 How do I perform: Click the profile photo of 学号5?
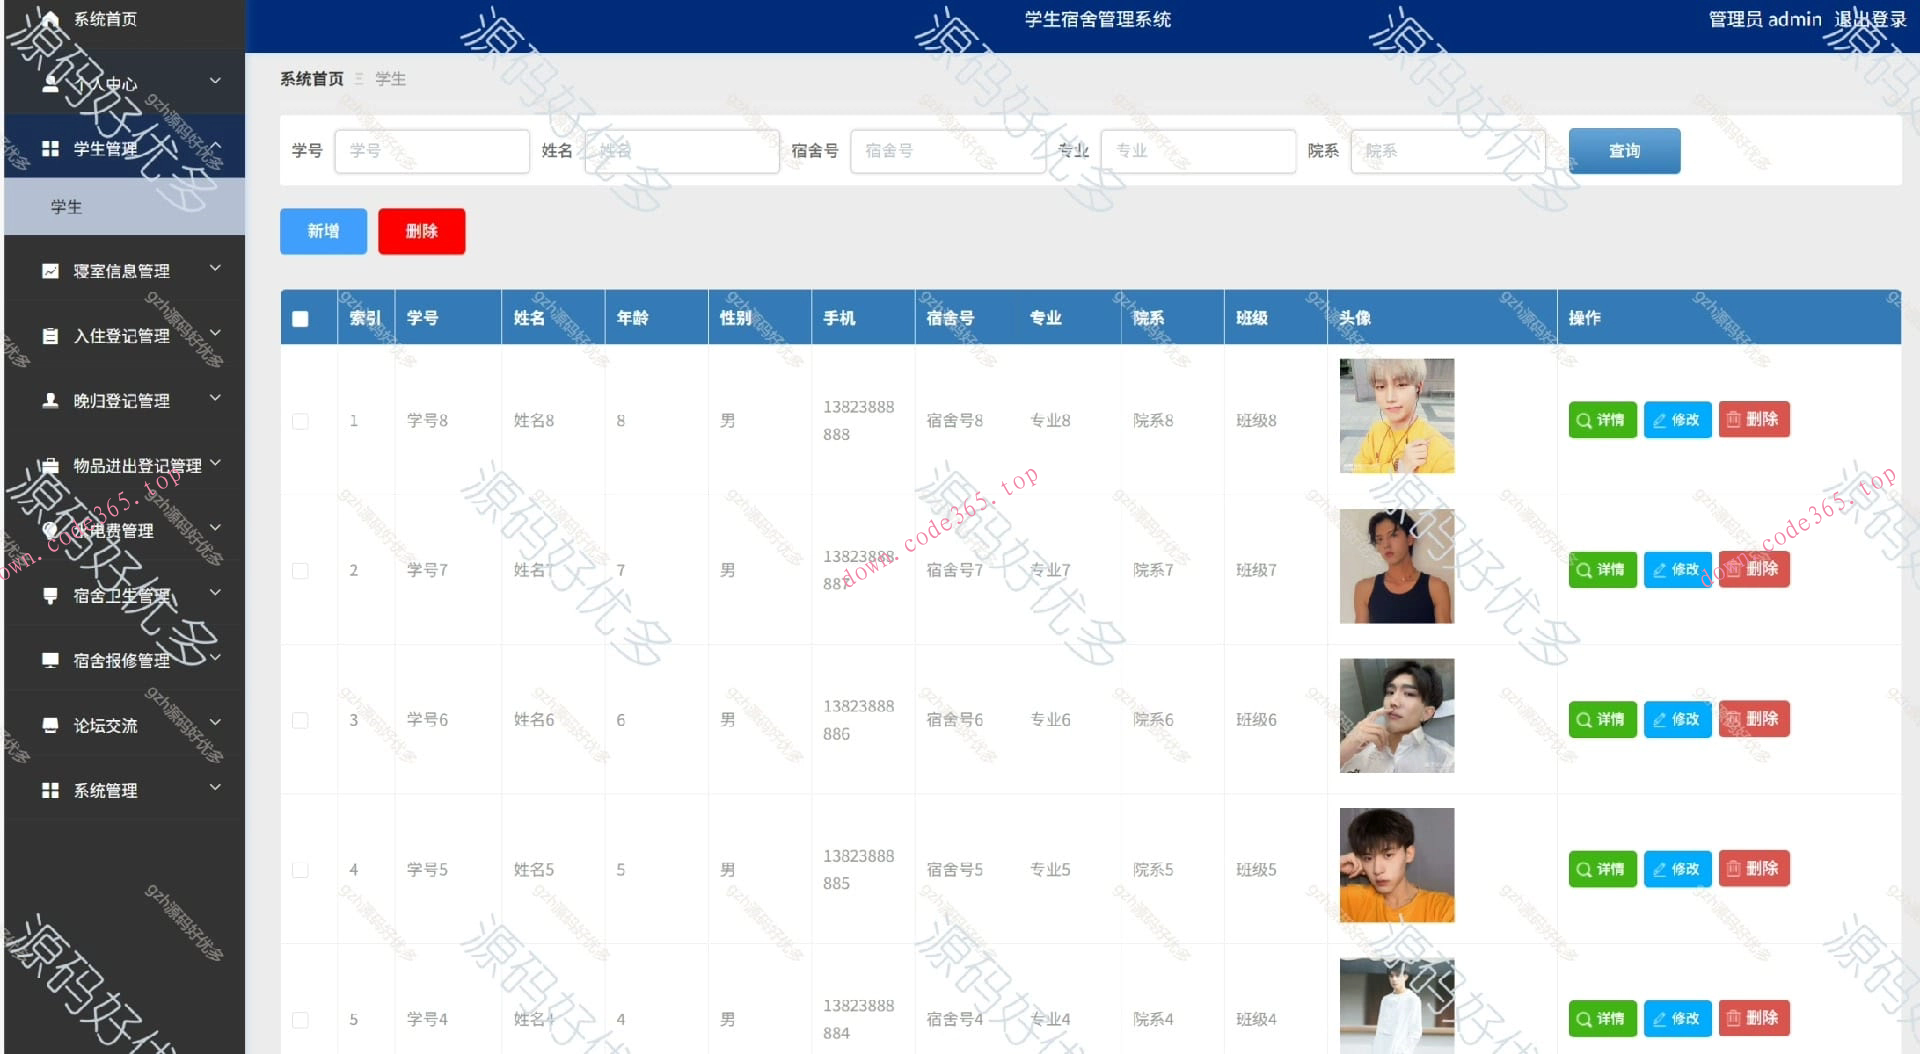(x=1396, y=866)
